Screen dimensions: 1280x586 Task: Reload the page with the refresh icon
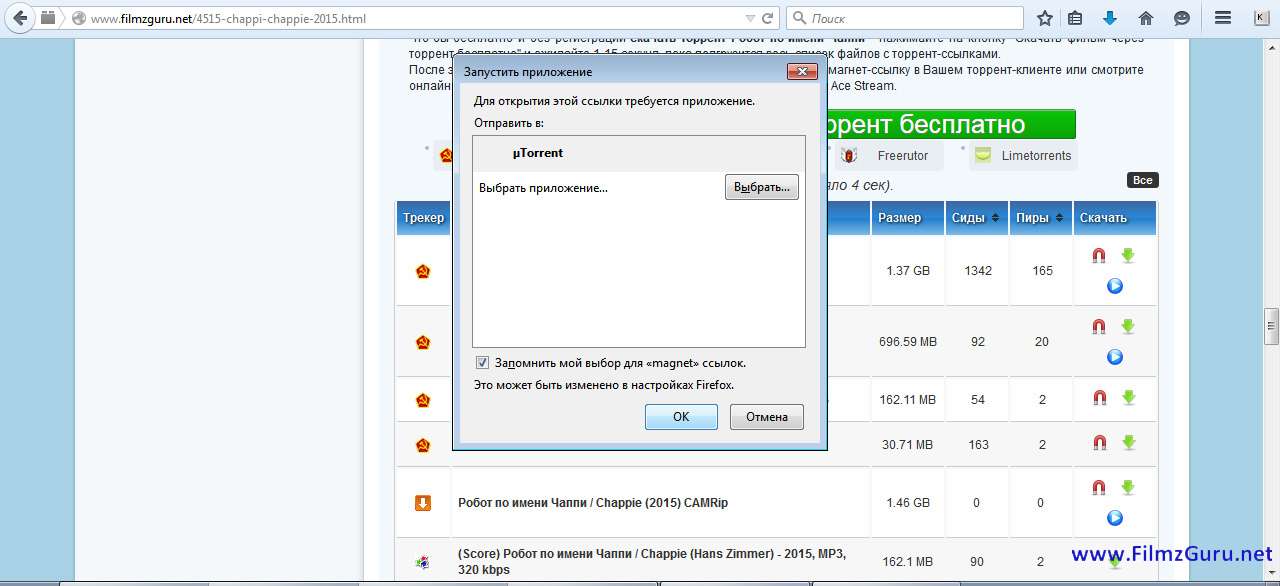coord(770,18)
